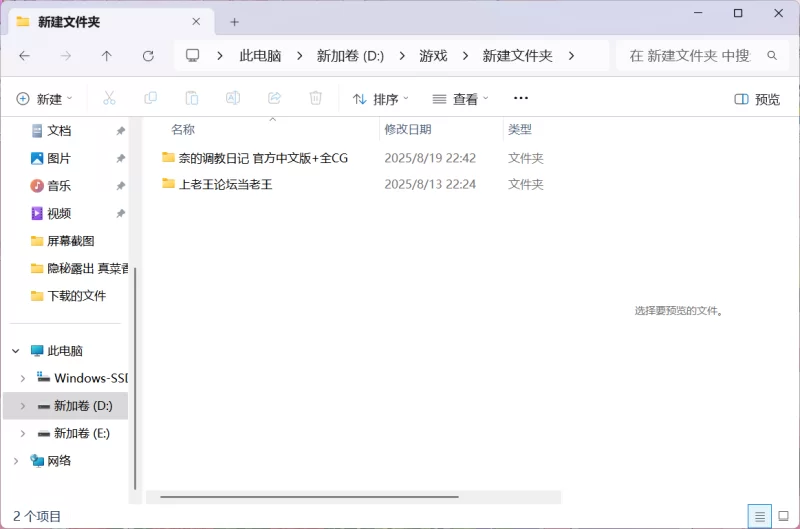The image size is (800, 529).
Task: Click pin icon next to 视频
Action: pos(120,214)
